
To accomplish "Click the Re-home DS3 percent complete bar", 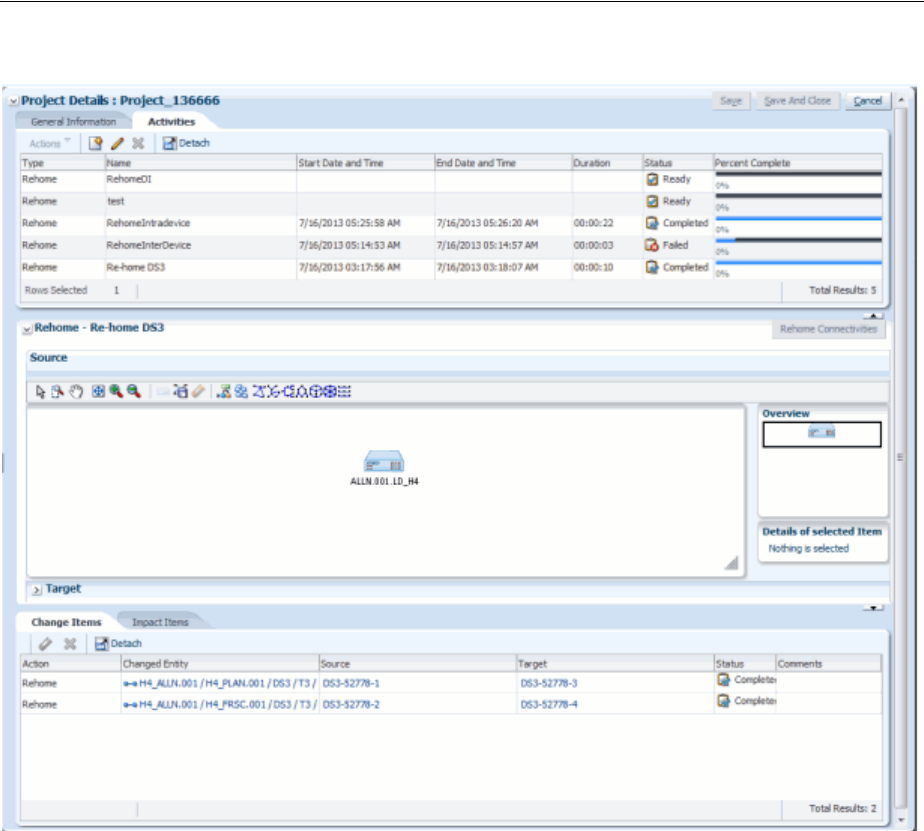I will point(798,263).
